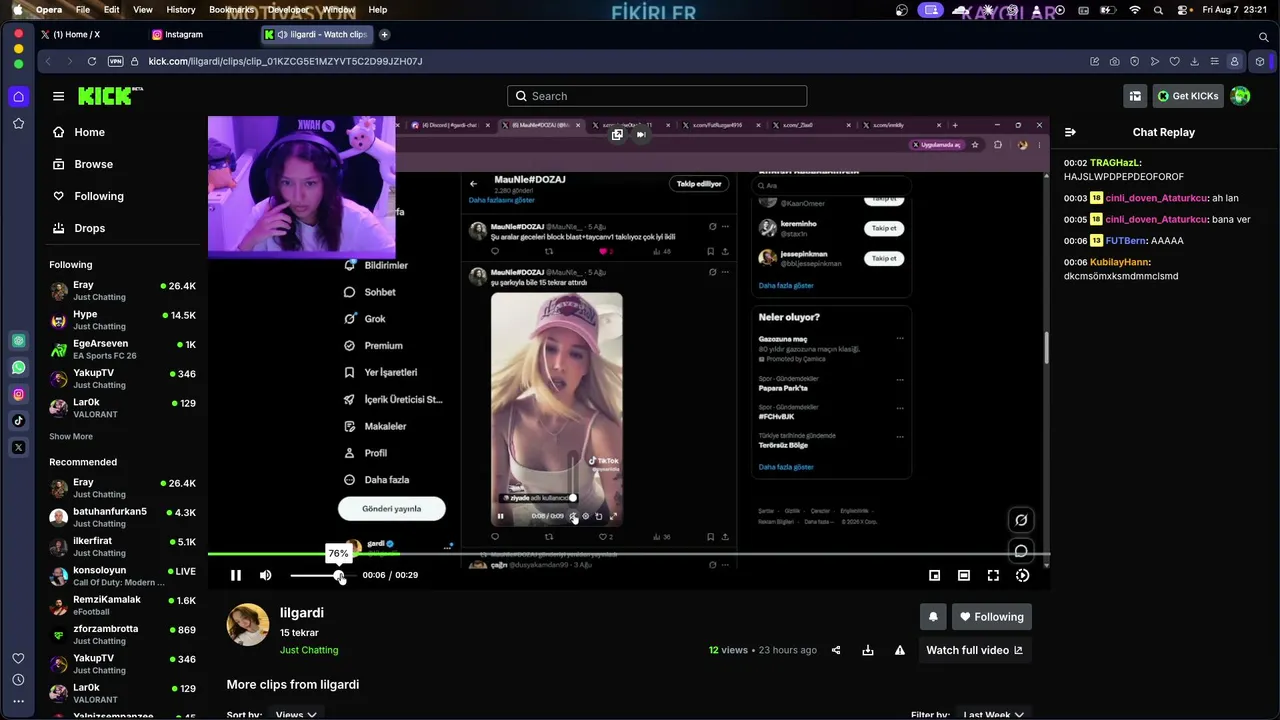Open X (Twitter) icon in Opera sidebar
This screenshot has height=720, width=1280.
pyautogui.click(x=18, y=447)
